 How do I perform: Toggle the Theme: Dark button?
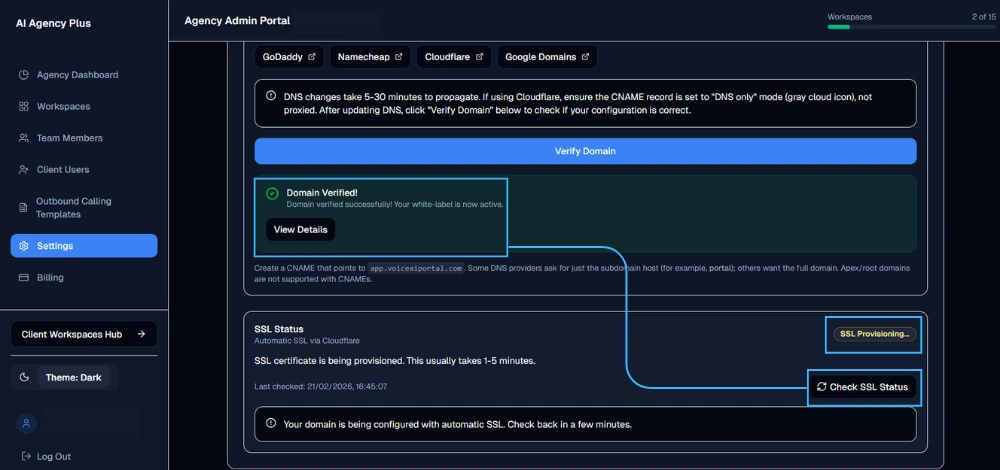click(x=73, y=378)
